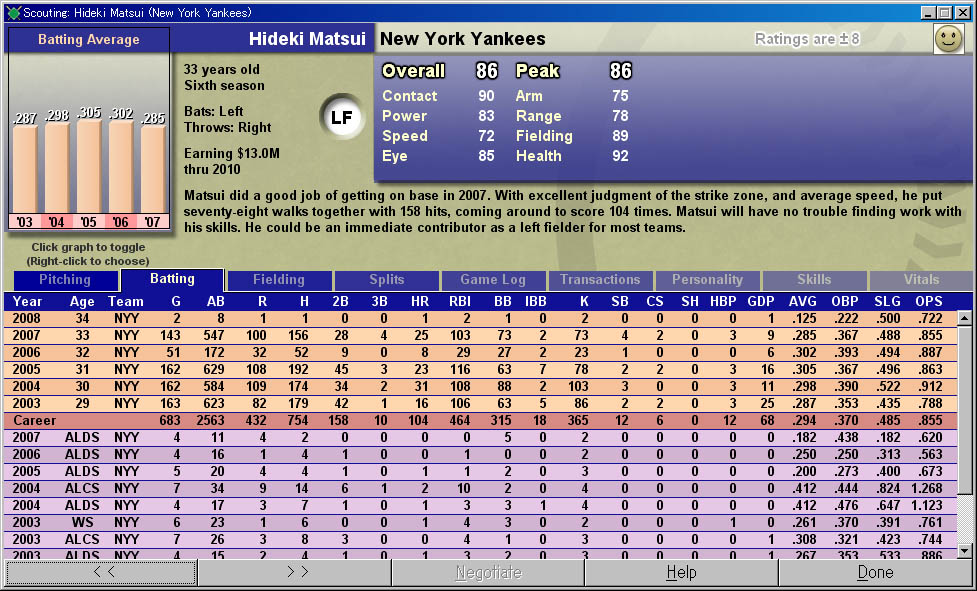Select the 2004 ALCS row

(x=480, y=488)
